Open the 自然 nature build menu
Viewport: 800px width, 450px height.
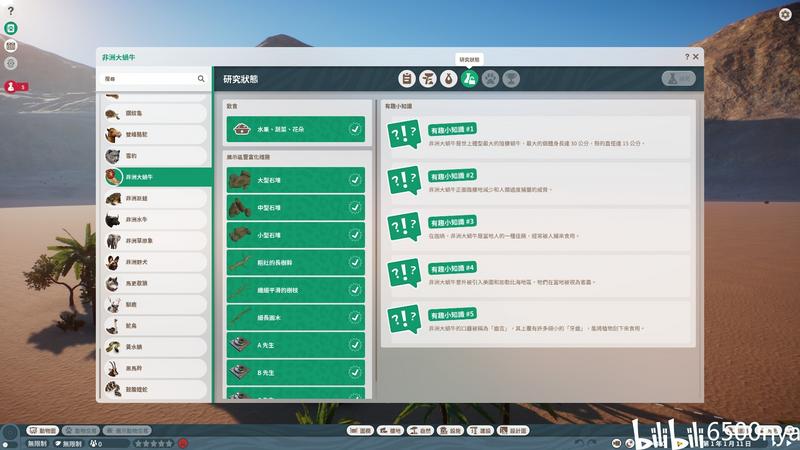point(420,431)
